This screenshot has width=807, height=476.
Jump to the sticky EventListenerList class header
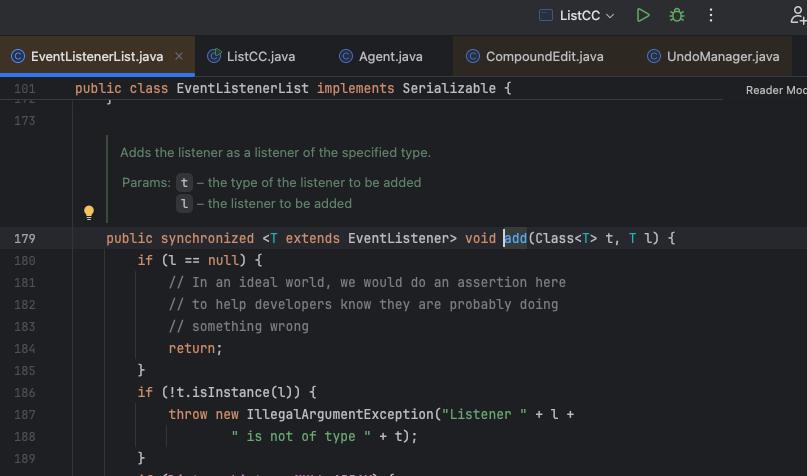click(x=292, y=90)
